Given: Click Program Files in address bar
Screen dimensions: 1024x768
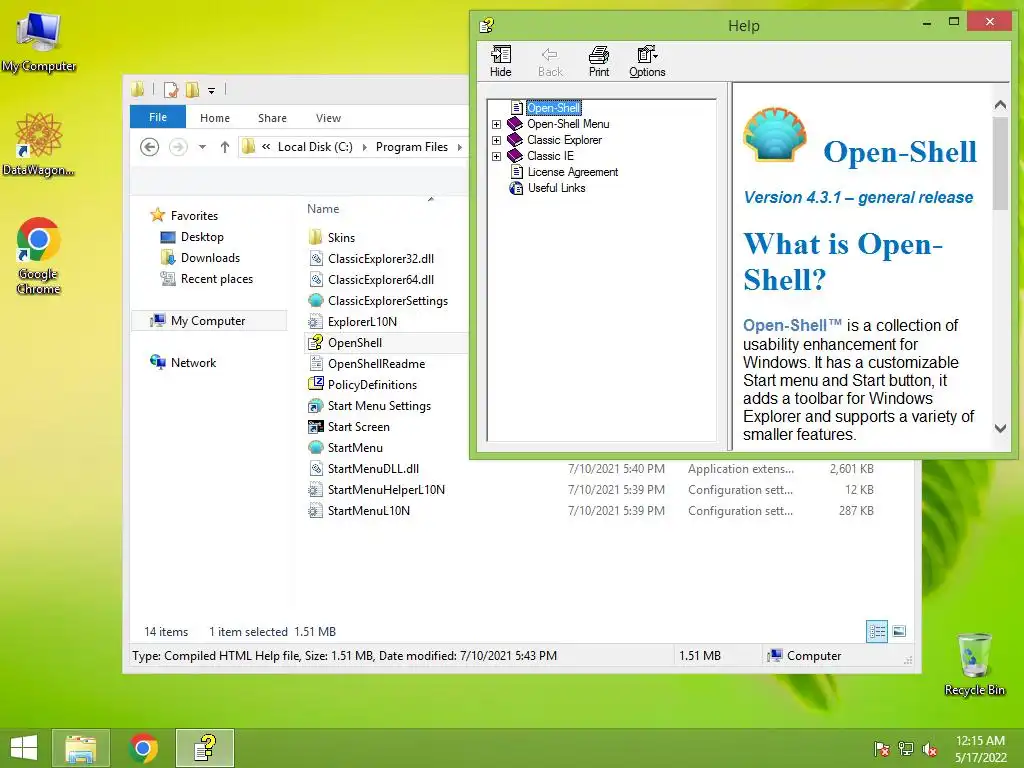Looking at the screenshot, I should click(412, 147).
